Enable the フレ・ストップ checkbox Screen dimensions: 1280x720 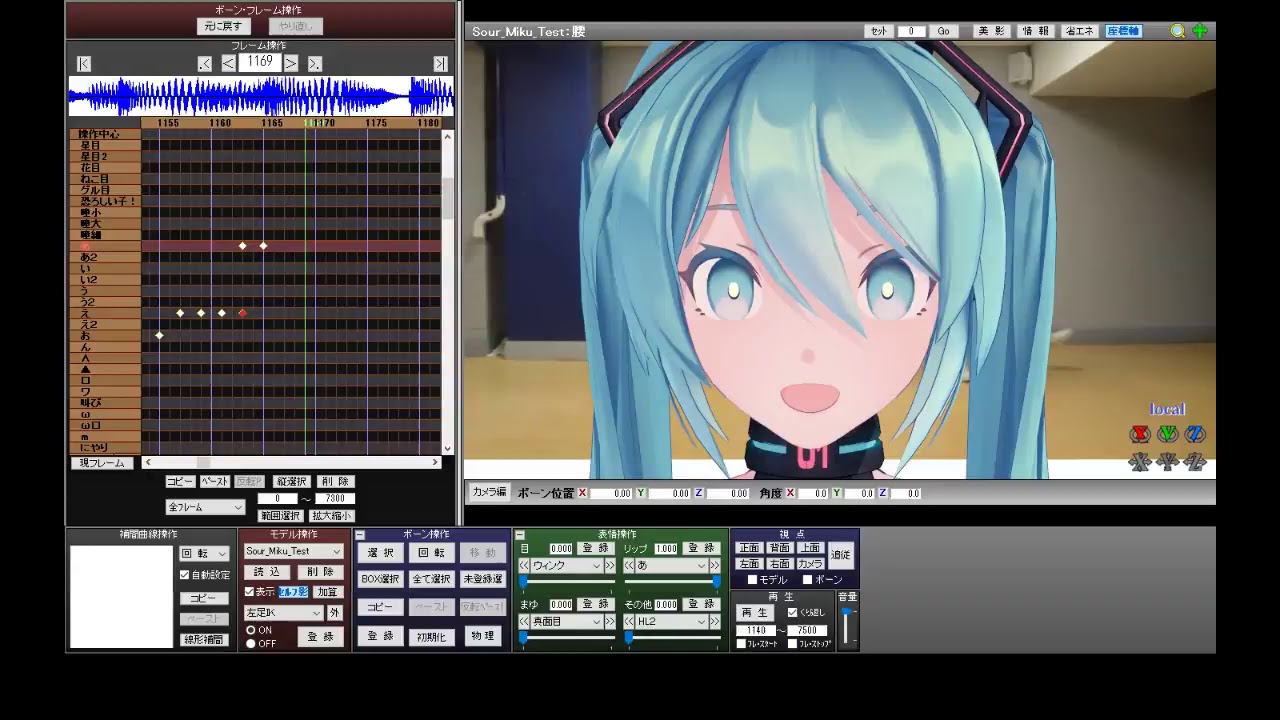click(x=792, y=644)
